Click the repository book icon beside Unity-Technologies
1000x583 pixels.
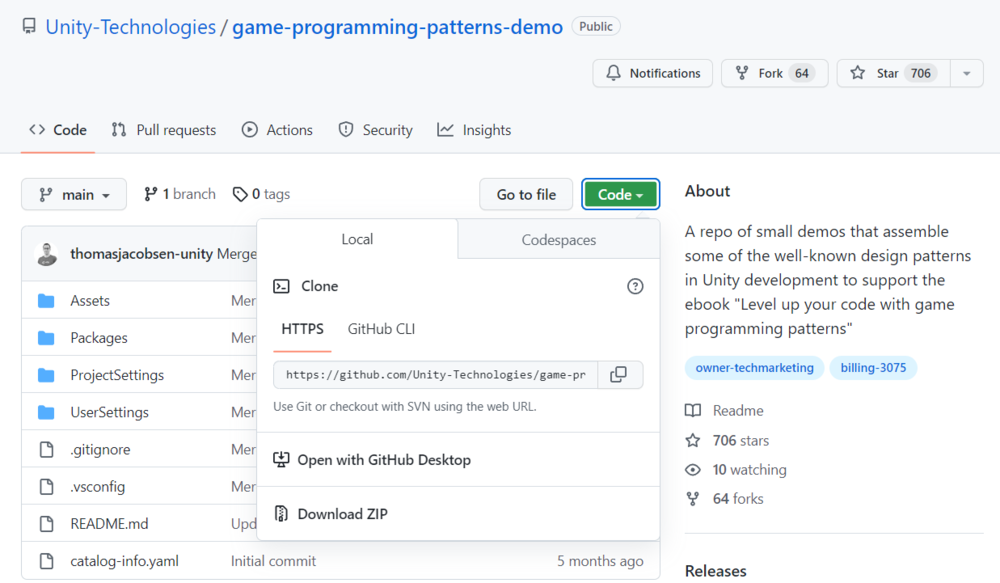[29, 25]
